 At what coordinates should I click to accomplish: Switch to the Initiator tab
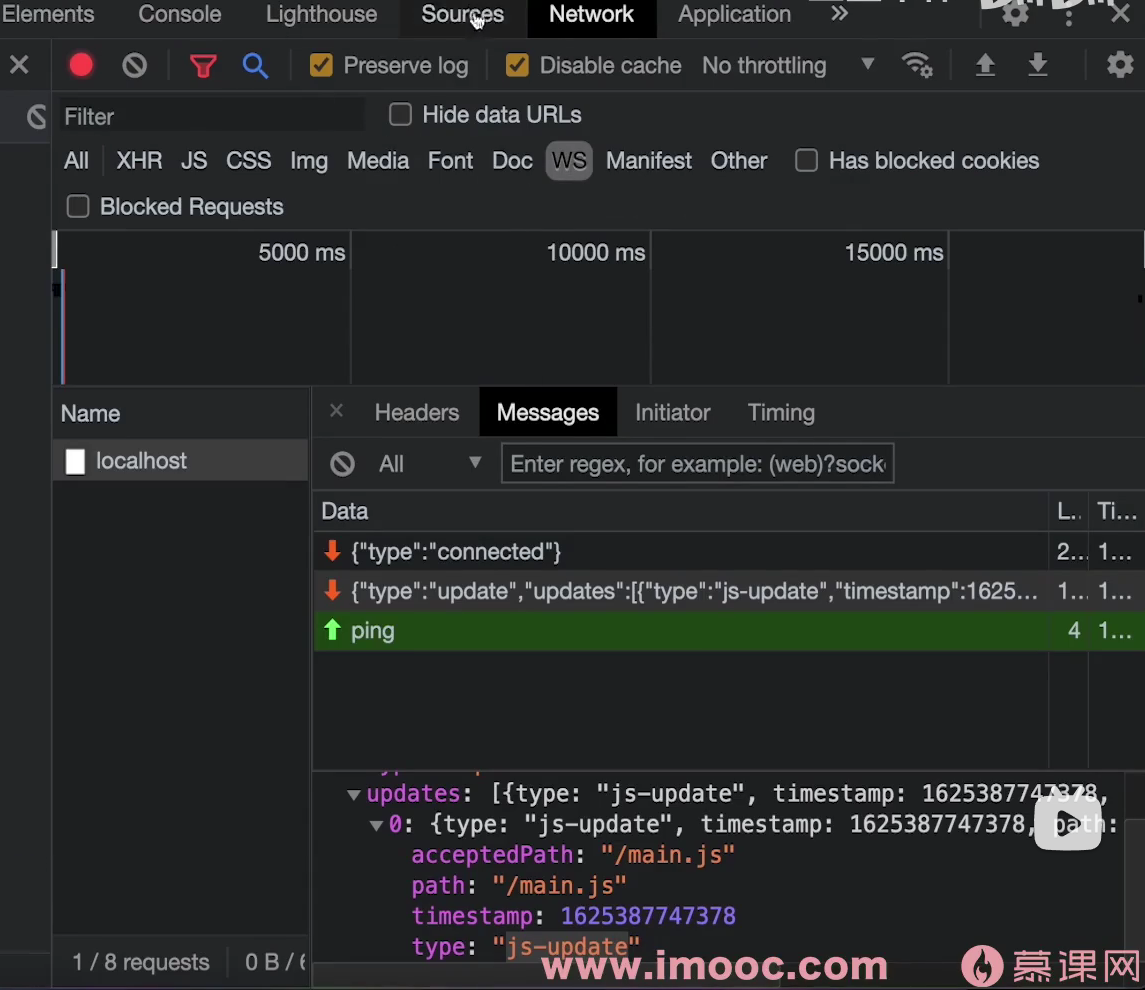tap(673, 412)
